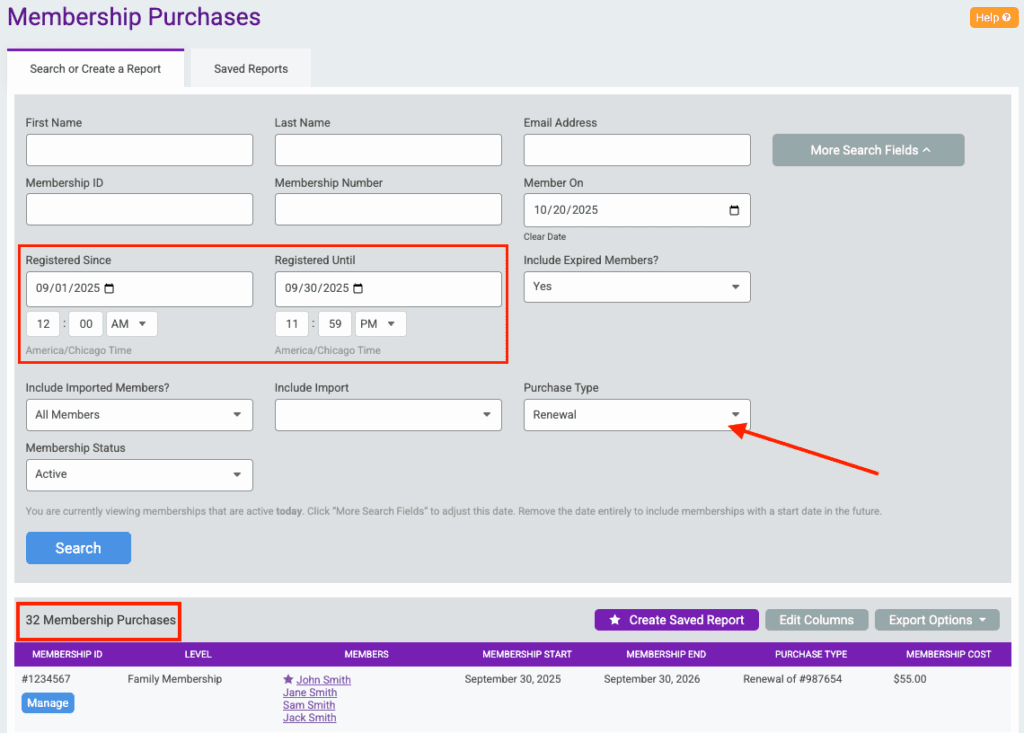Open the Saved Reports tab
The width and height of the screenshot is (1024, 733).
tap(251, 69)
